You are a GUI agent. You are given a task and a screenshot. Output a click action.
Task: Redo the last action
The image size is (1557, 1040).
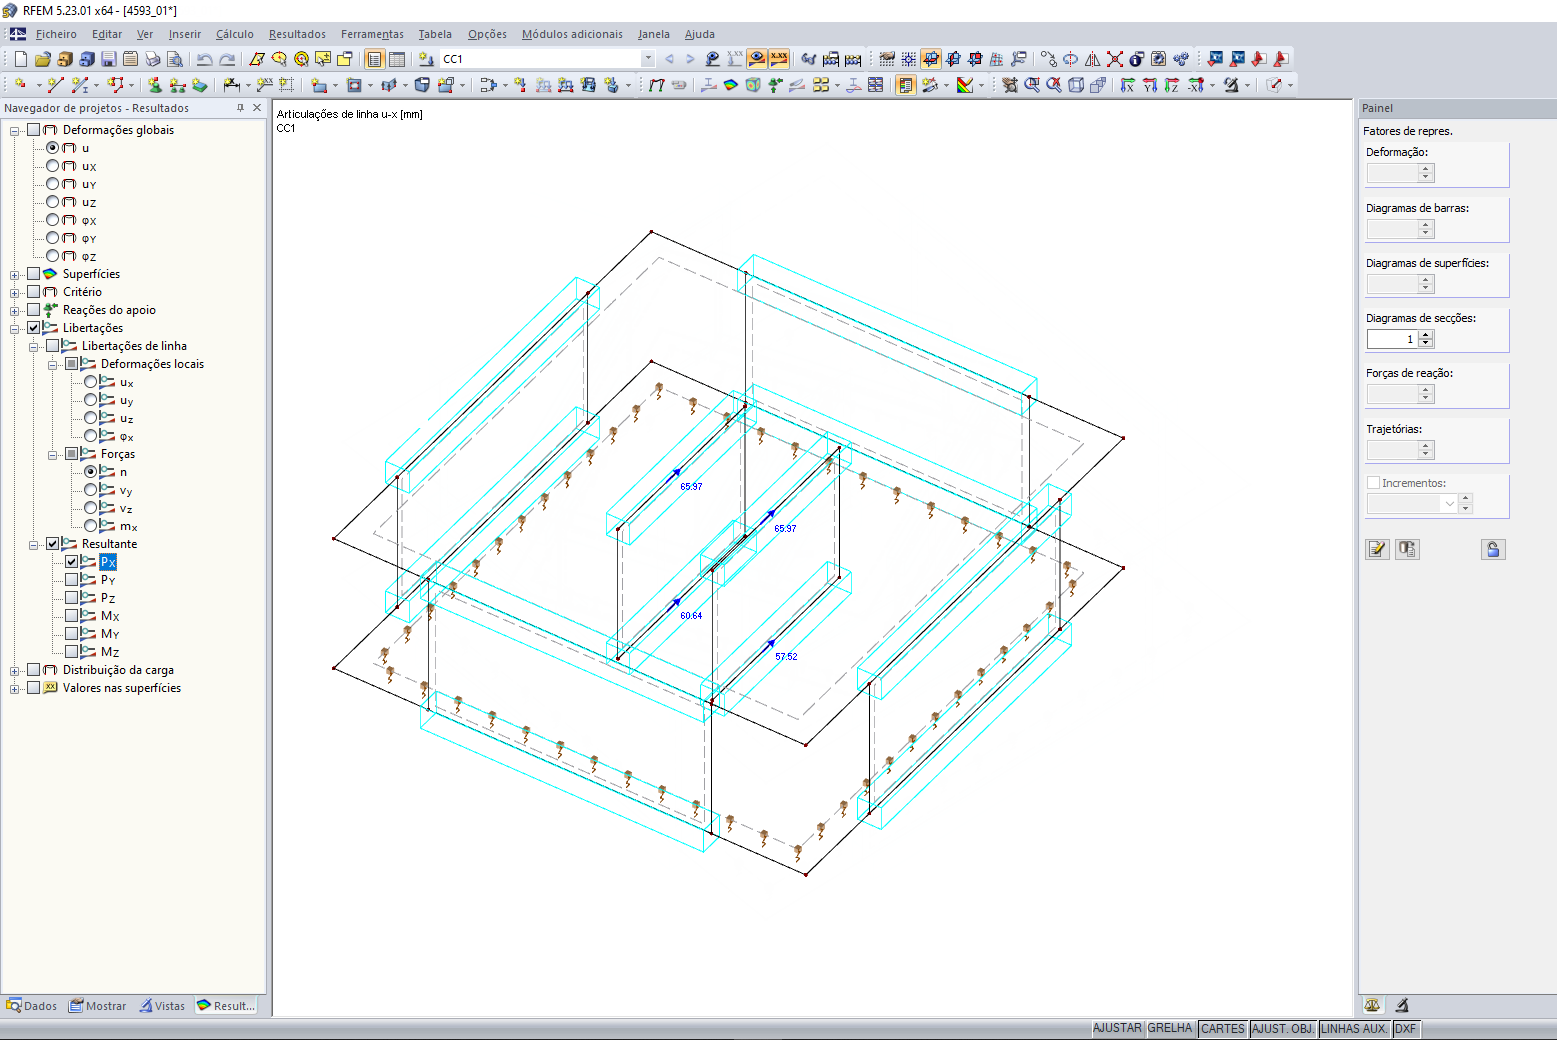click(x=227, y=59)
